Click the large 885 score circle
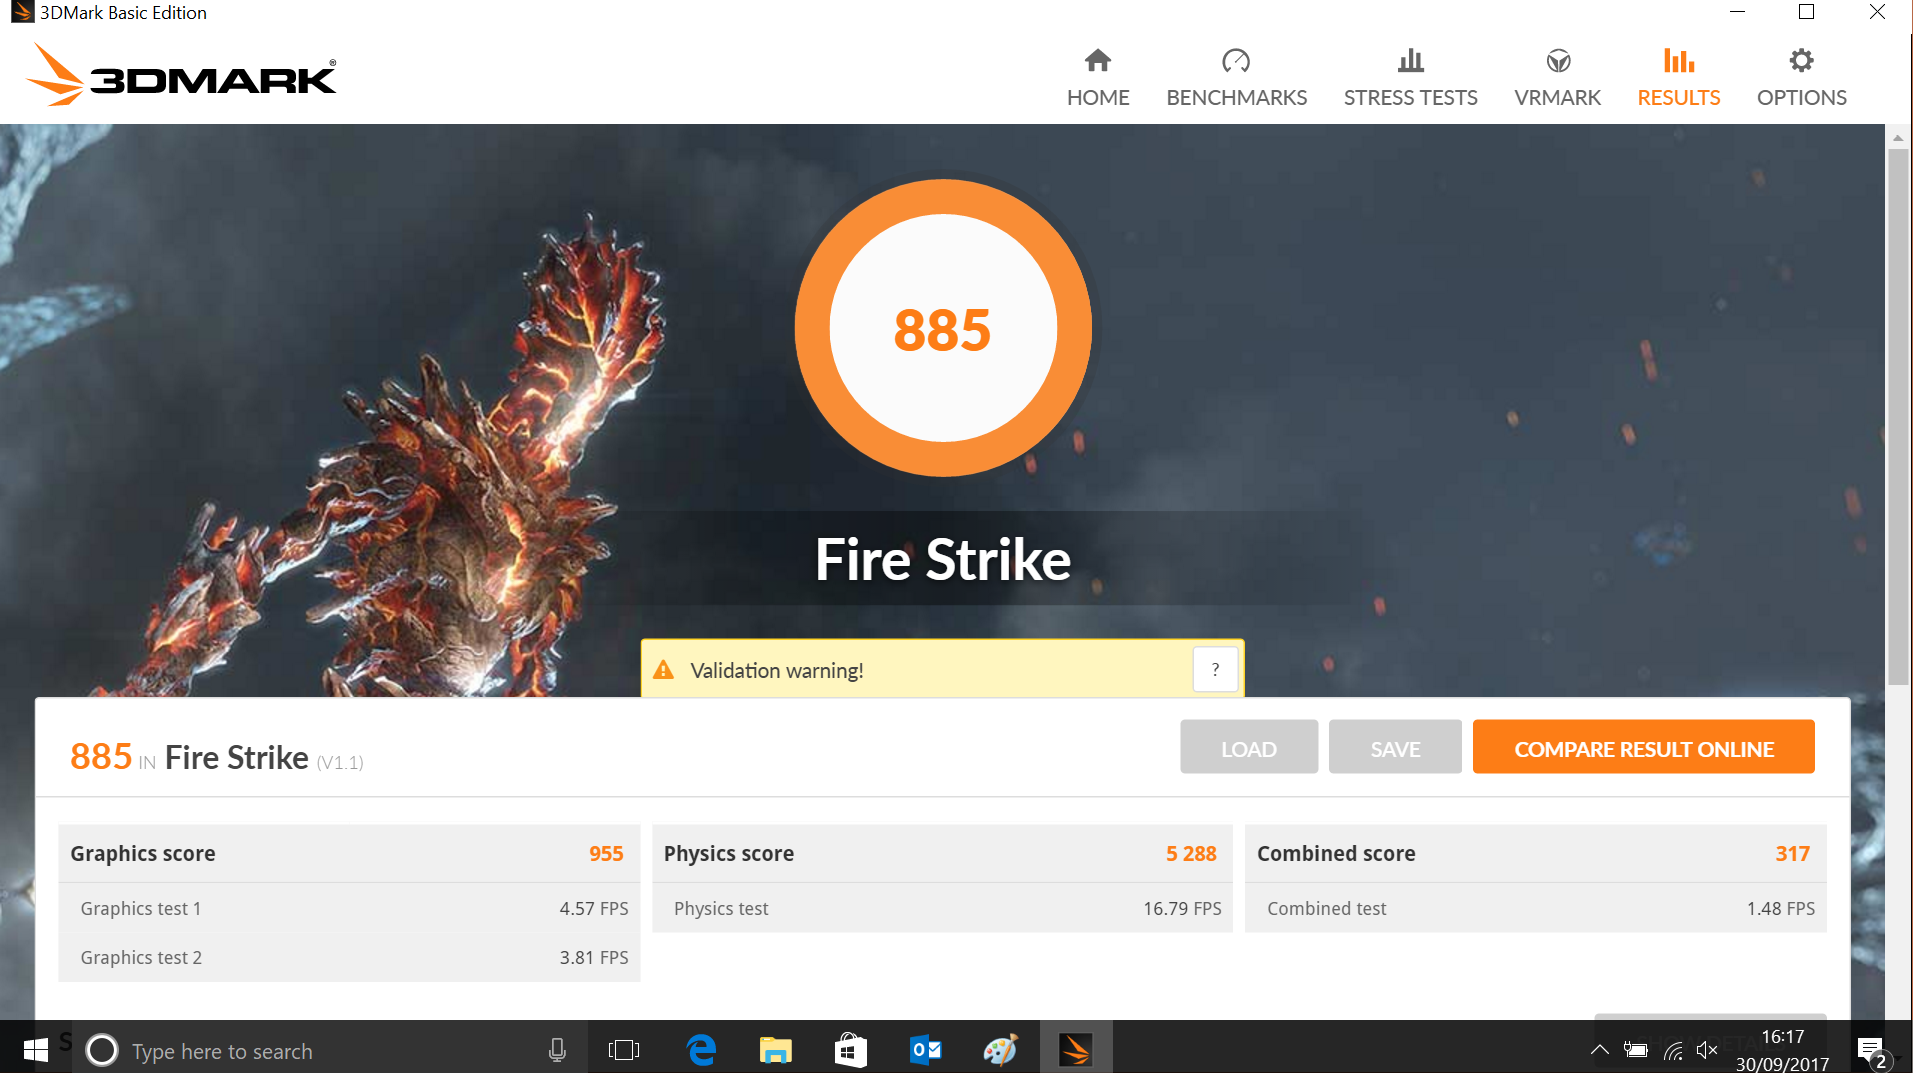 point(943,328)
